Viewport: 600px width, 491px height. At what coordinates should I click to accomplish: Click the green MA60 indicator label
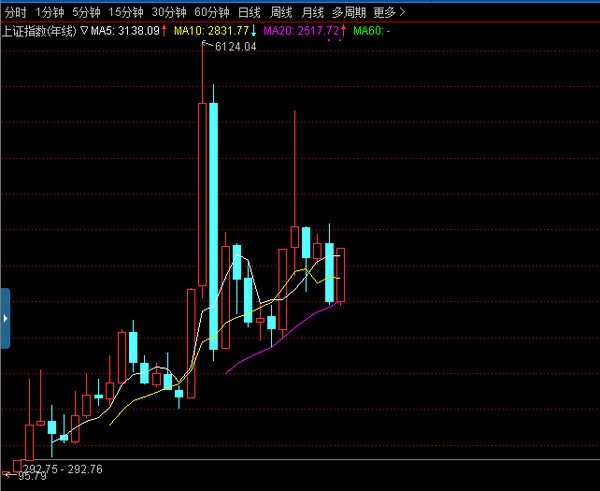pyautogui.click(x=371, y=31)
